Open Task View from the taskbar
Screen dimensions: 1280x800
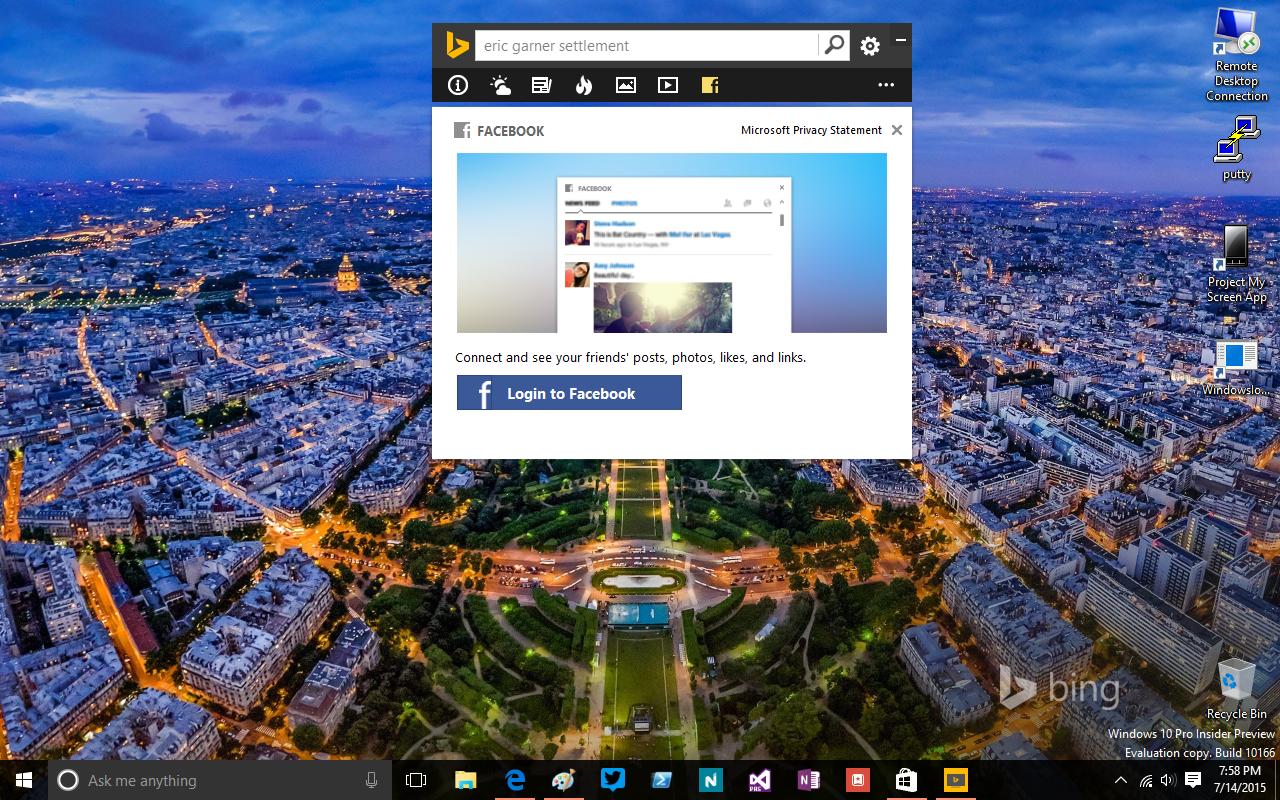point(416,780)
